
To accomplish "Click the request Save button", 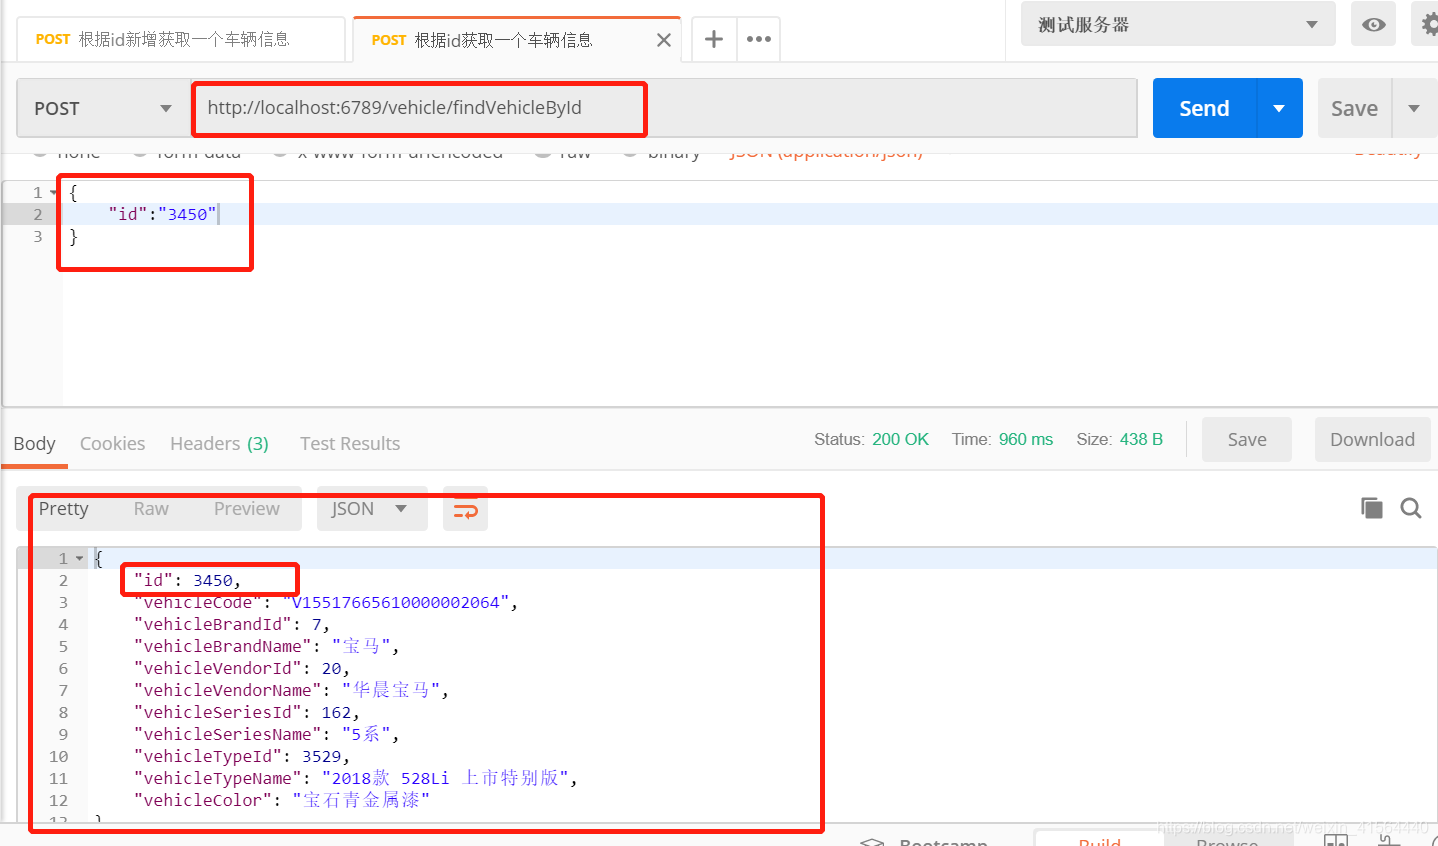I will 1354,108.
